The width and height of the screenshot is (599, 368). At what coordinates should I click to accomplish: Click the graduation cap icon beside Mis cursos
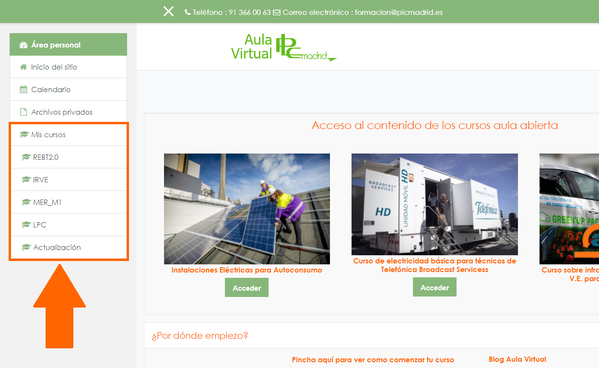coord(24,135)
